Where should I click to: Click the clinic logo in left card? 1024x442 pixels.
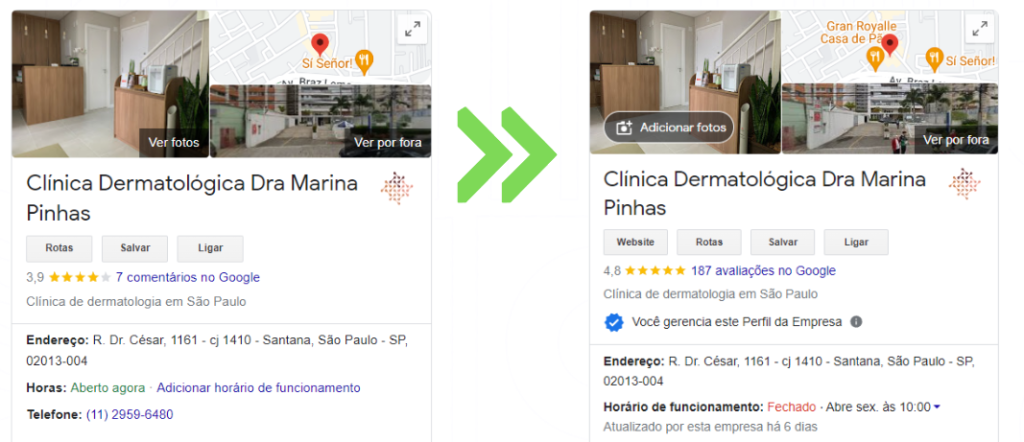(397, 188)
